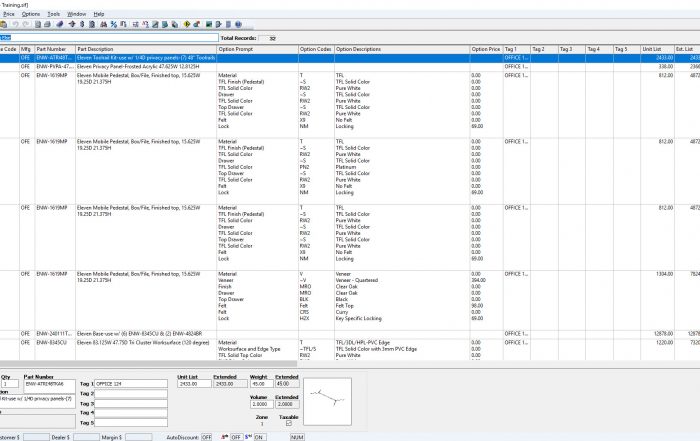Click the yellow diamond toolbar icon
This screenshot has height=441, width=700.
(x=187, y=24)
